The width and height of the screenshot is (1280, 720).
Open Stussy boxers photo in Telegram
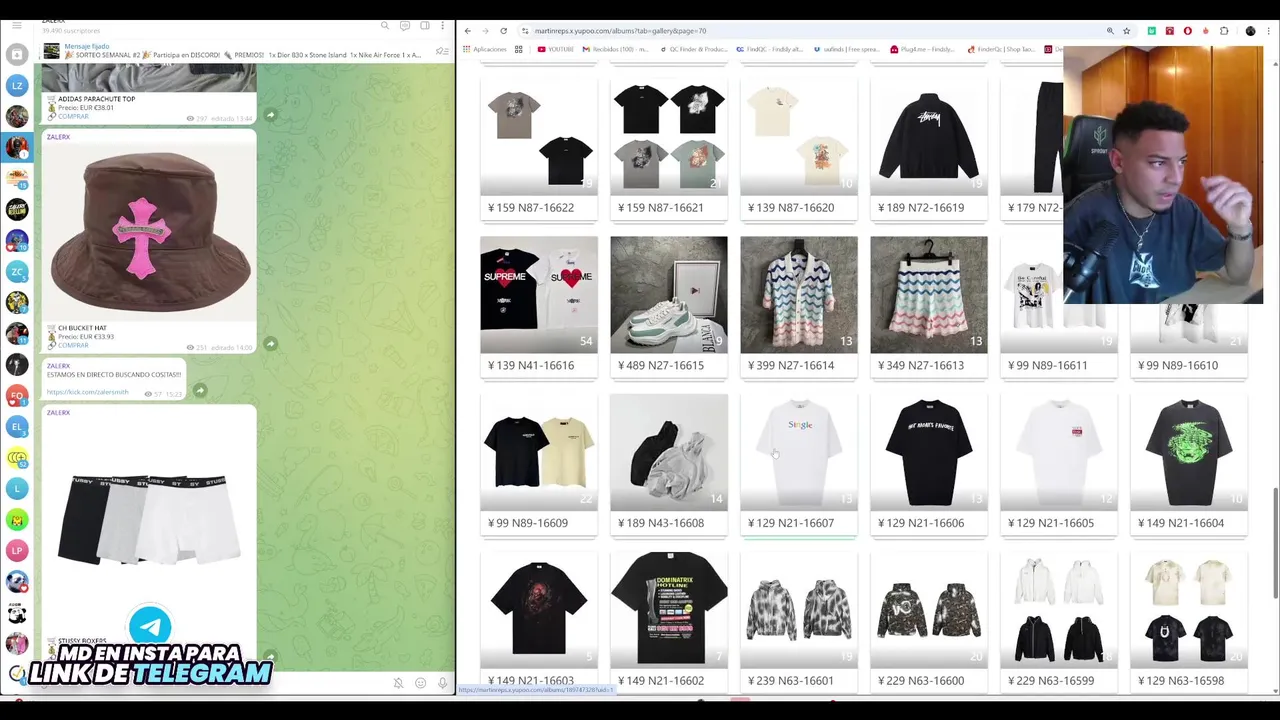[150, 518]
